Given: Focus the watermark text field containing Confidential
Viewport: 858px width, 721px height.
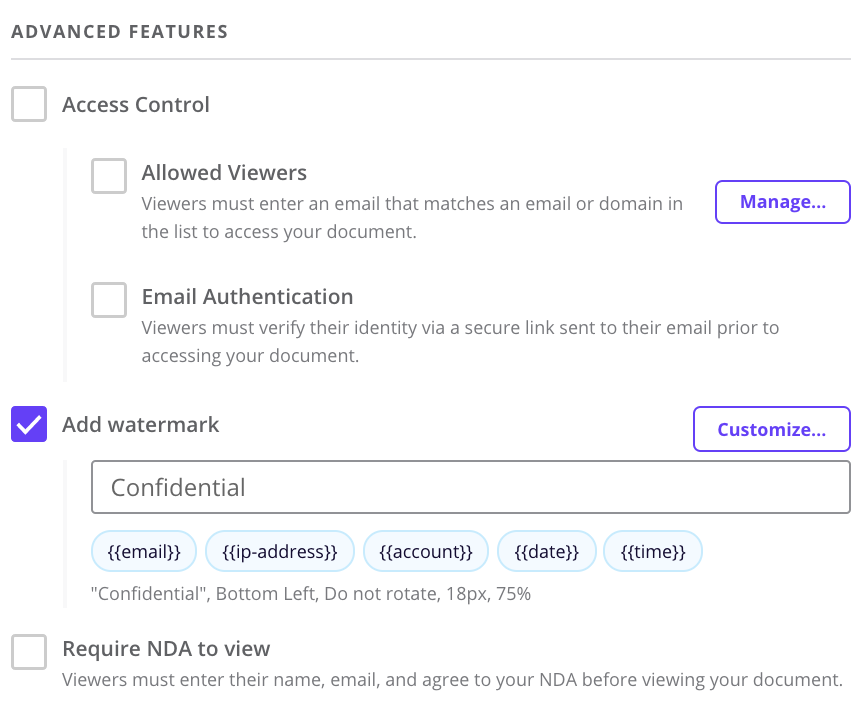Looking at the screenshot, I should pos(471,487).
